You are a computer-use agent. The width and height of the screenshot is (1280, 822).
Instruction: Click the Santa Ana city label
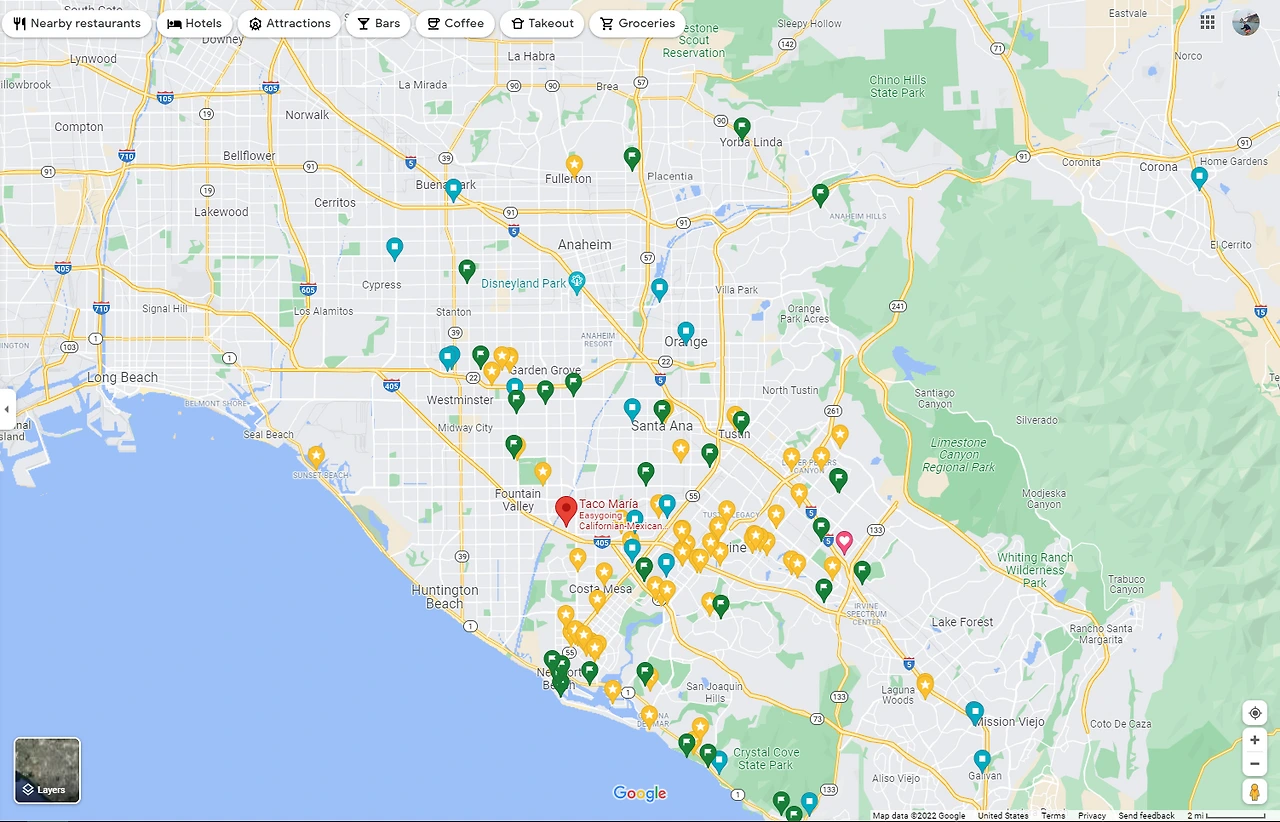pos(662,426)
